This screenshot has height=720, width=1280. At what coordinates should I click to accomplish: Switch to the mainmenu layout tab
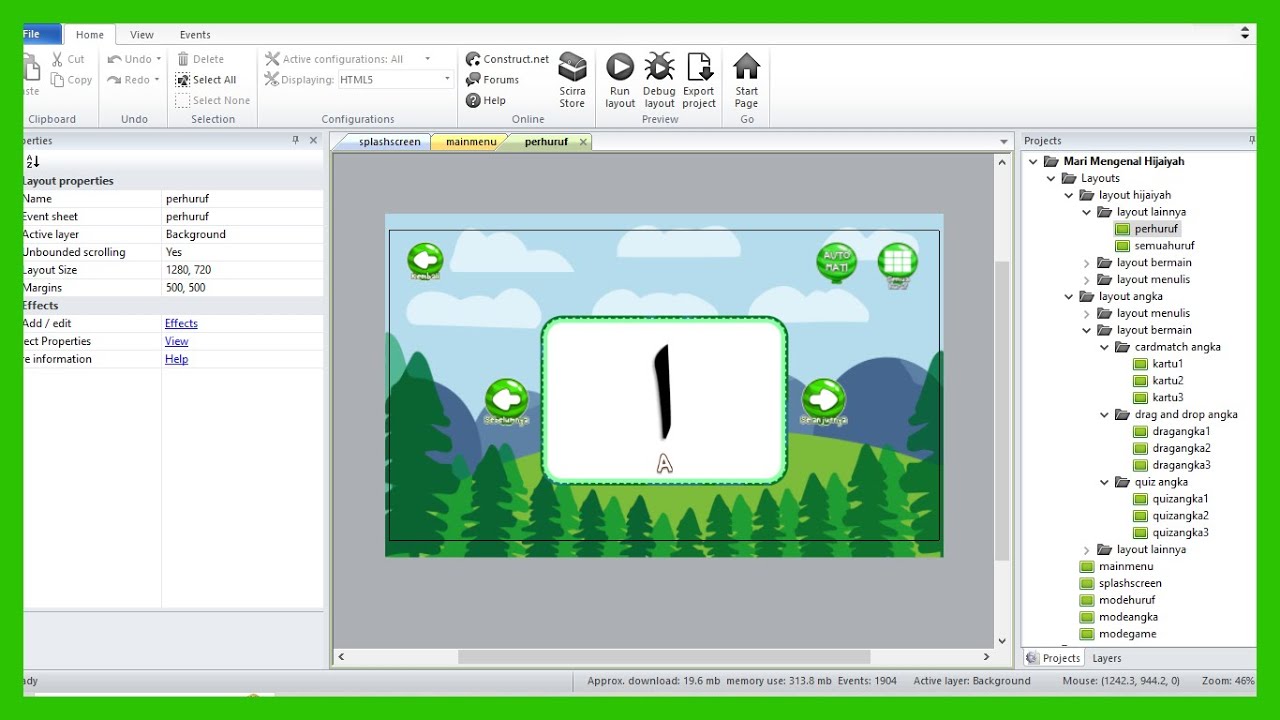click(471, 142)
